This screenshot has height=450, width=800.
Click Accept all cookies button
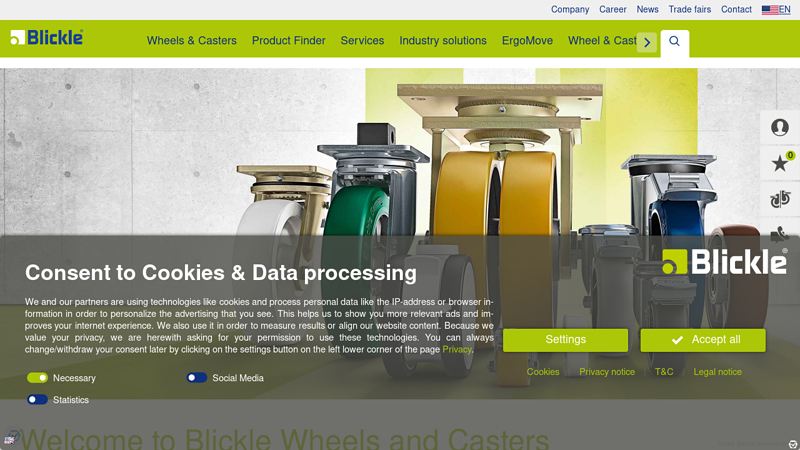click(x=703, y=340)
